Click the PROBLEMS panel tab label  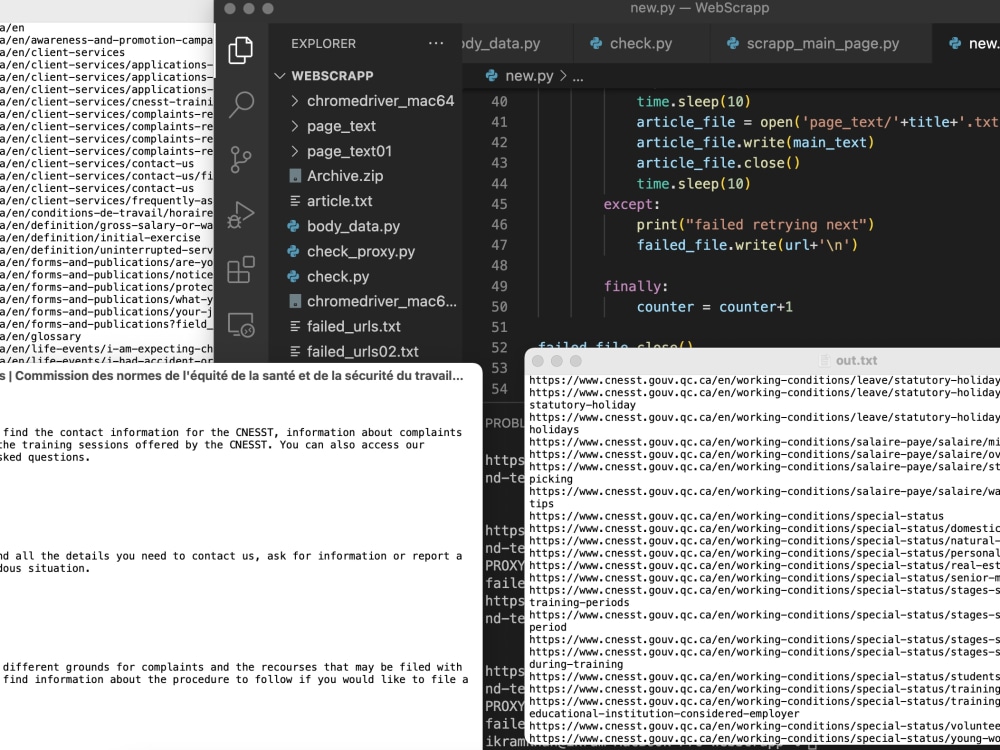pyautogui.click(x=505, y=423)
